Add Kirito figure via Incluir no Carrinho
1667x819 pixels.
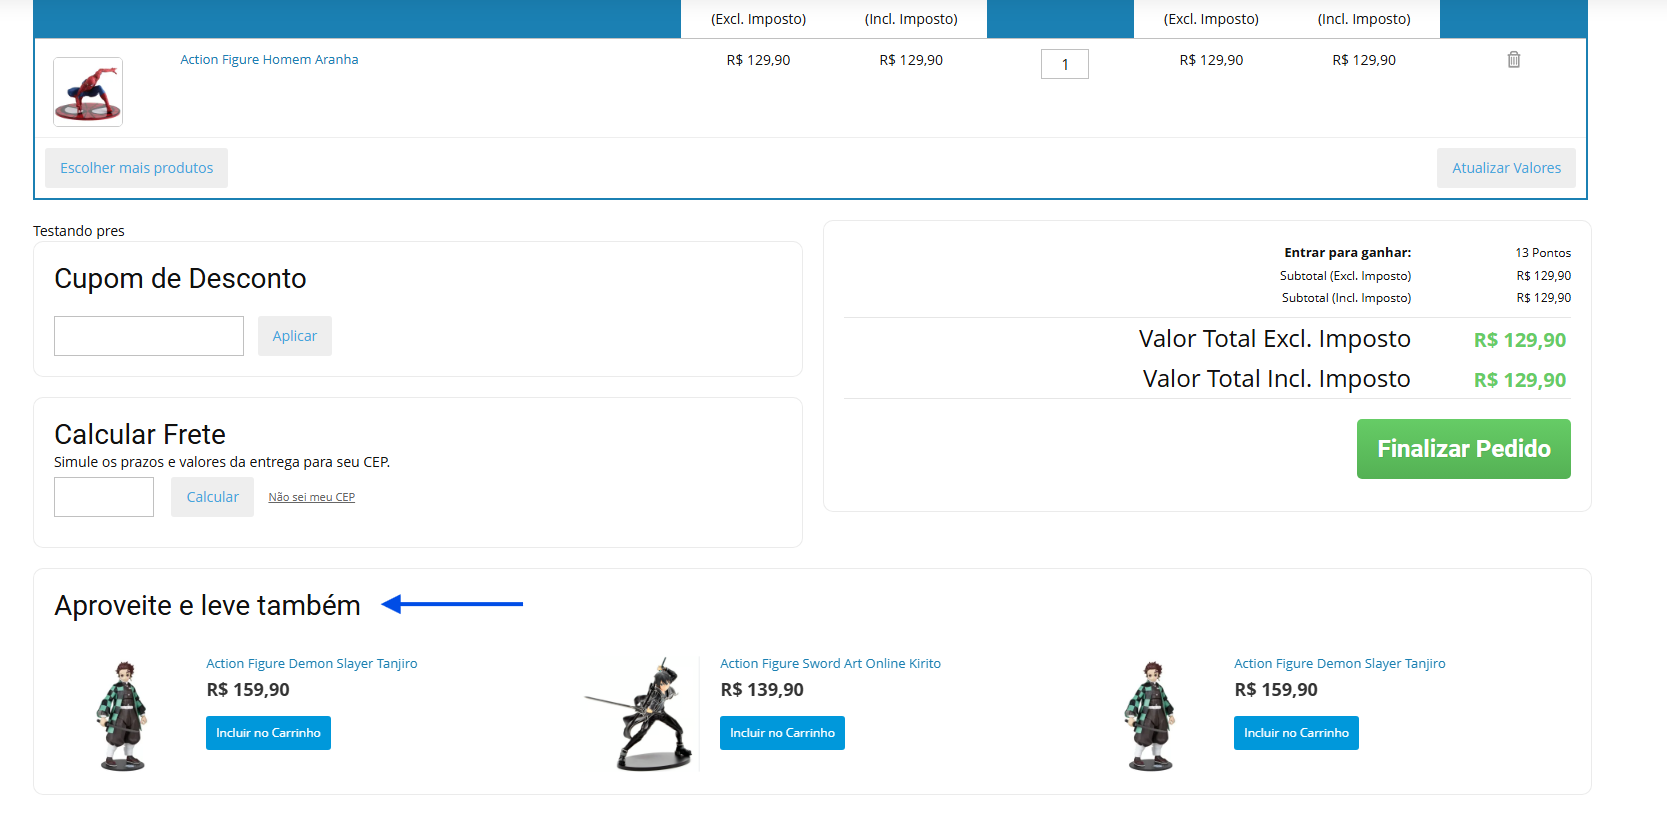coord(782,733)
